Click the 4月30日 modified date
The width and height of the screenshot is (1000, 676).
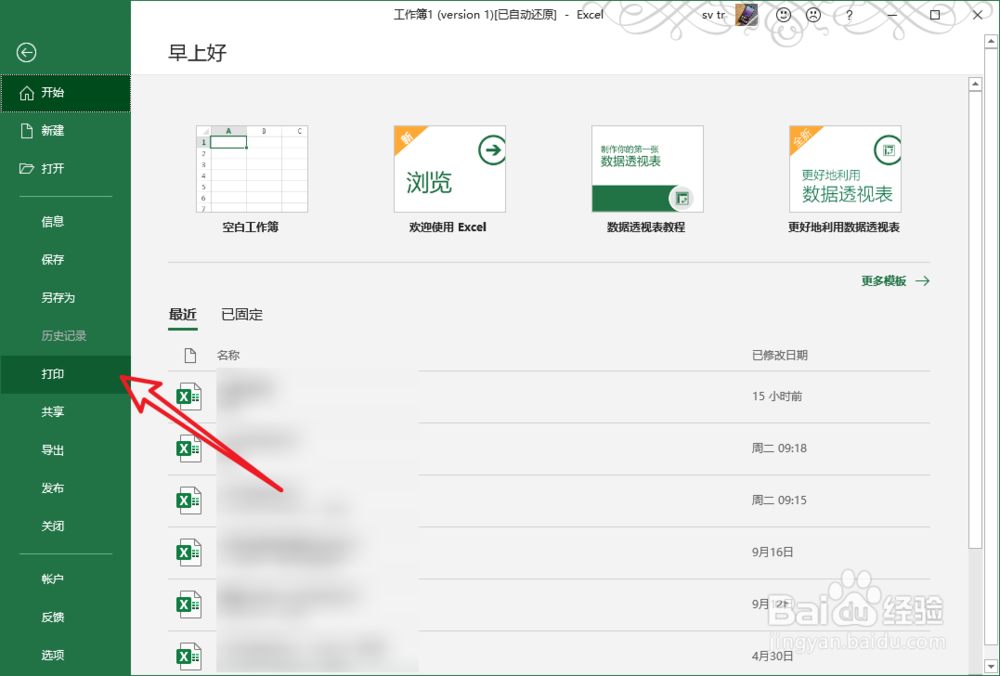coord(772,656)
